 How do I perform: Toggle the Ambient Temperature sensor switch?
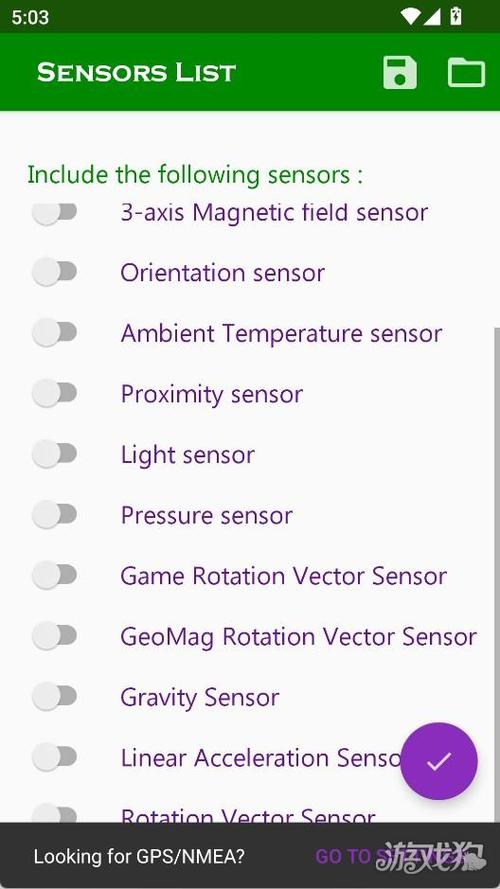pos(54,332)
